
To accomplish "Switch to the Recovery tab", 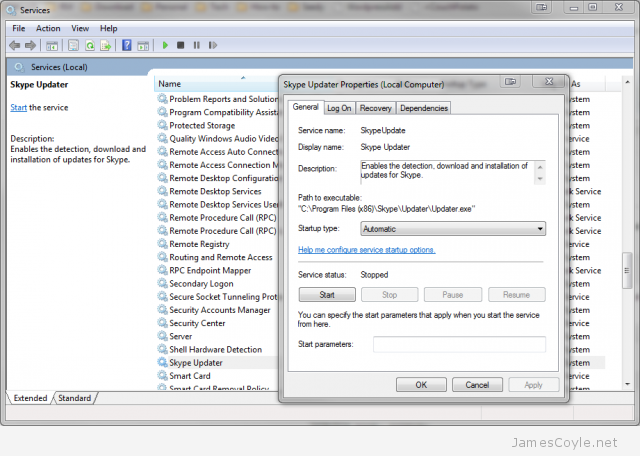I will 376,108.
